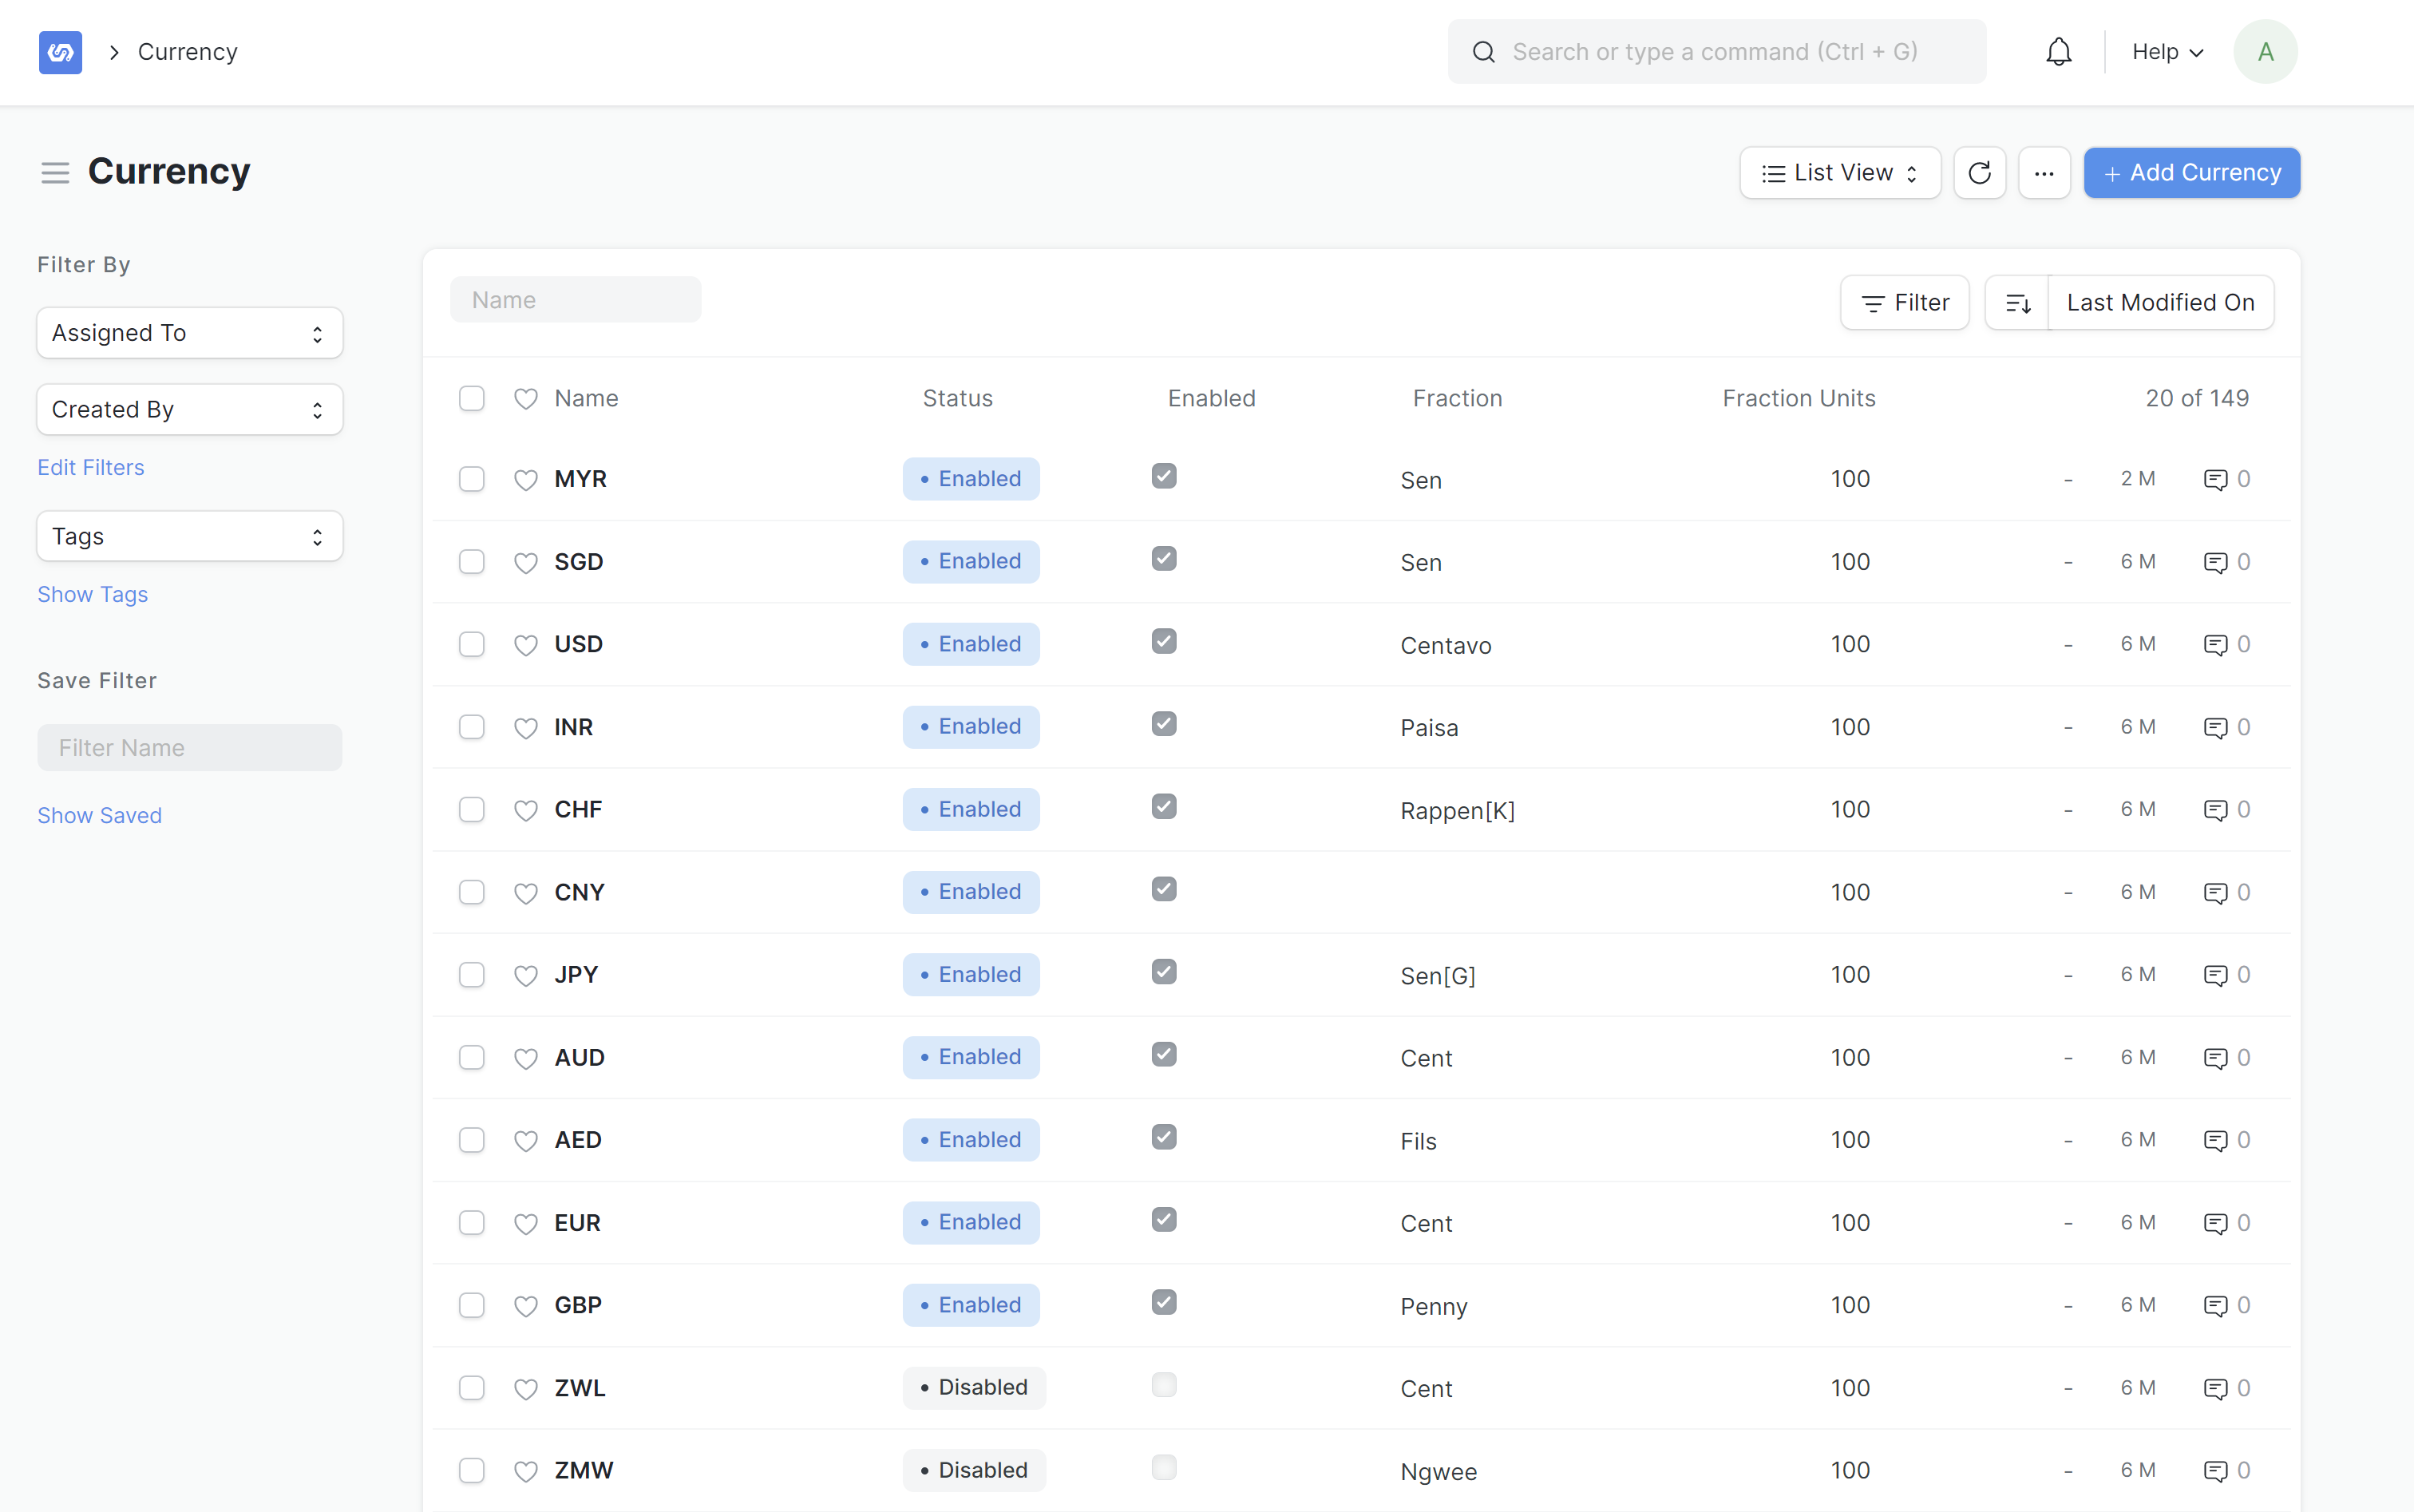This screenshot has height=1512, width=2414.
Task: Toggle the sidebar hamburger icon
Action: 55,173
